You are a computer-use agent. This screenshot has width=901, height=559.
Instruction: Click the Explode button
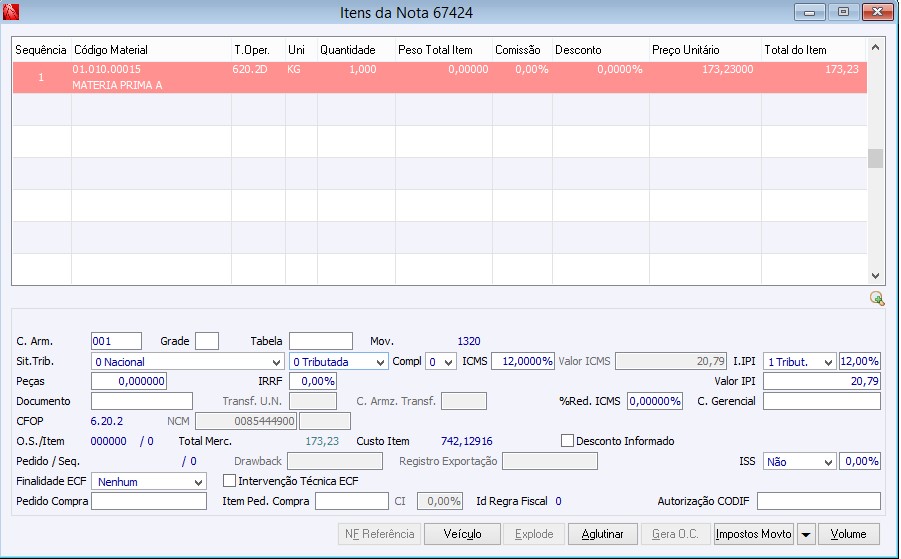coord(534,534)
